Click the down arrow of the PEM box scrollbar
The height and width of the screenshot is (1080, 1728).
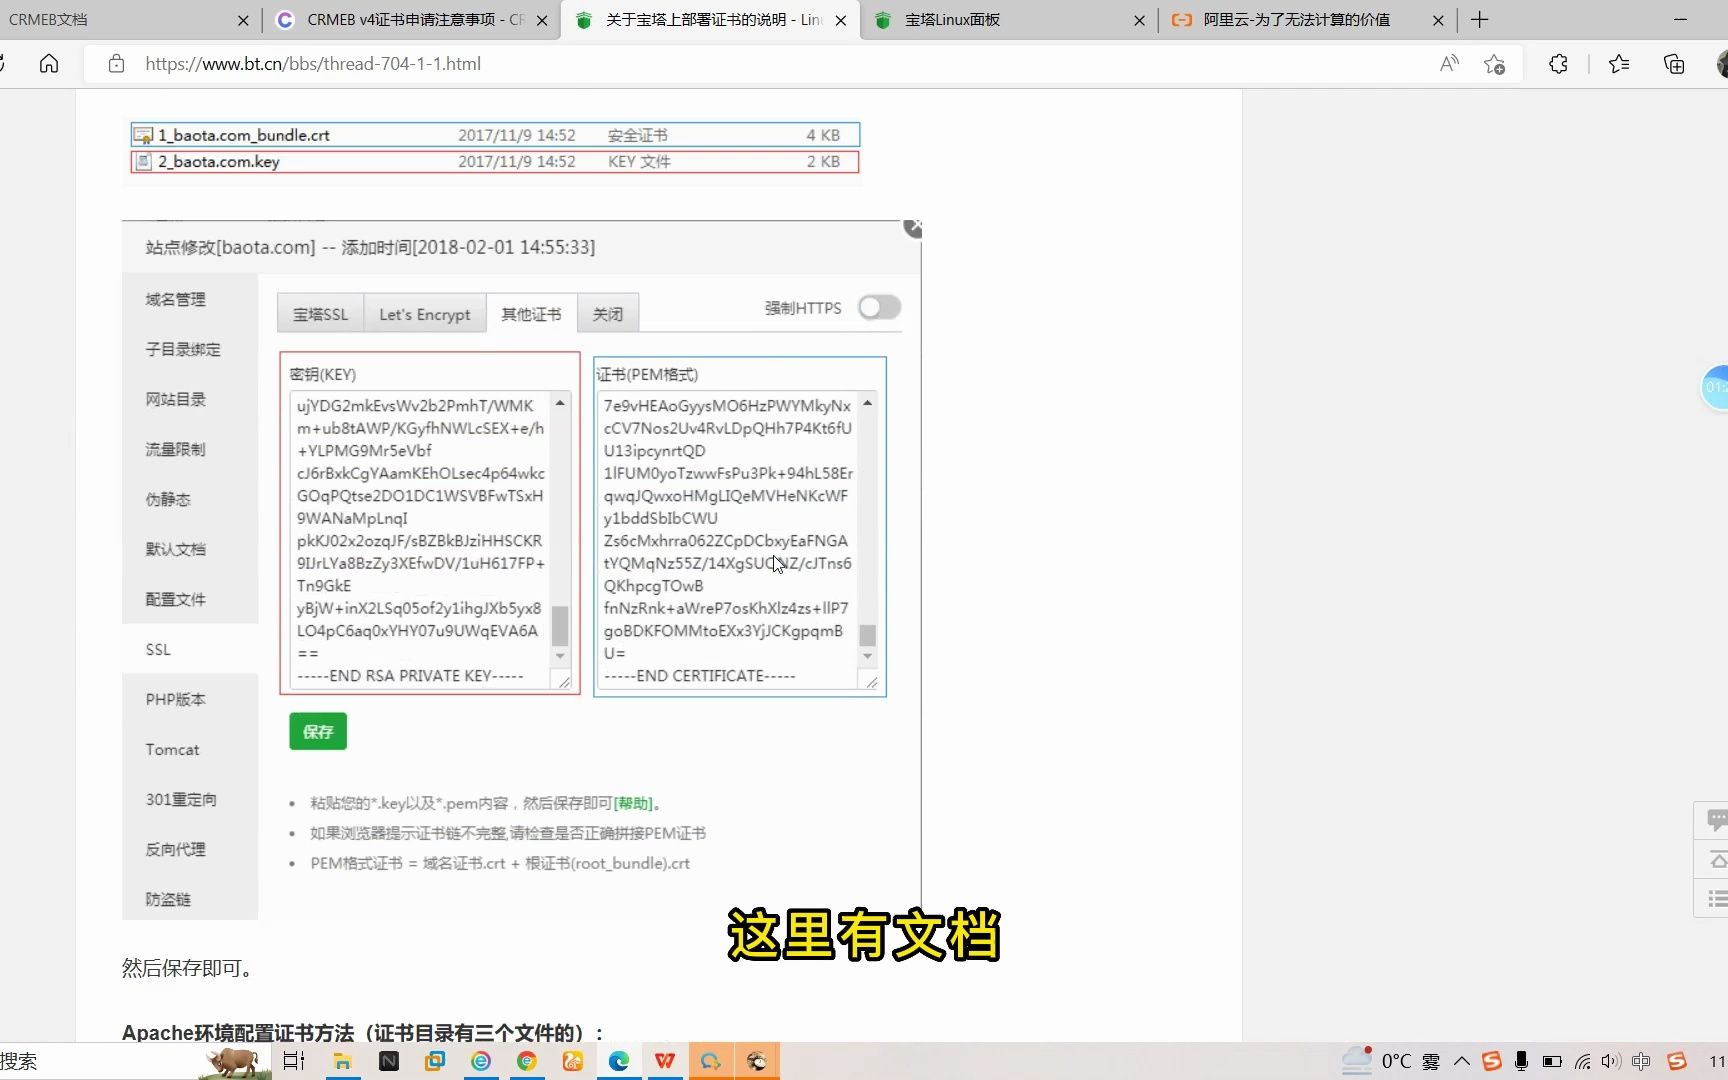pos(867,657)
